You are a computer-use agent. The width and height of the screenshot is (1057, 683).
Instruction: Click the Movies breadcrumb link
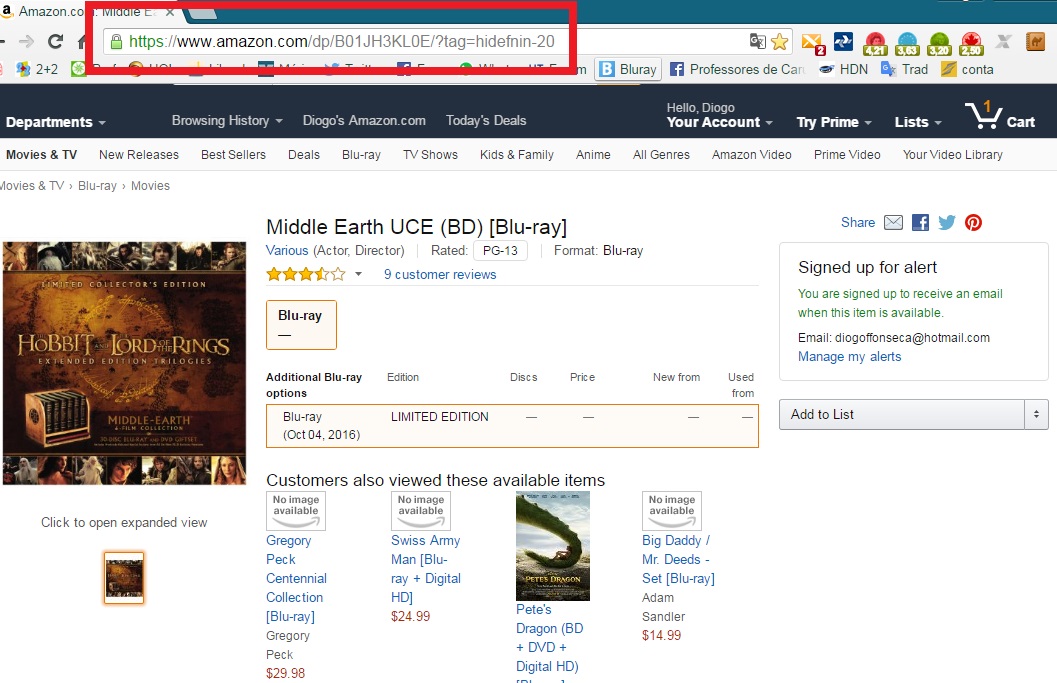[x=150, y=186]
